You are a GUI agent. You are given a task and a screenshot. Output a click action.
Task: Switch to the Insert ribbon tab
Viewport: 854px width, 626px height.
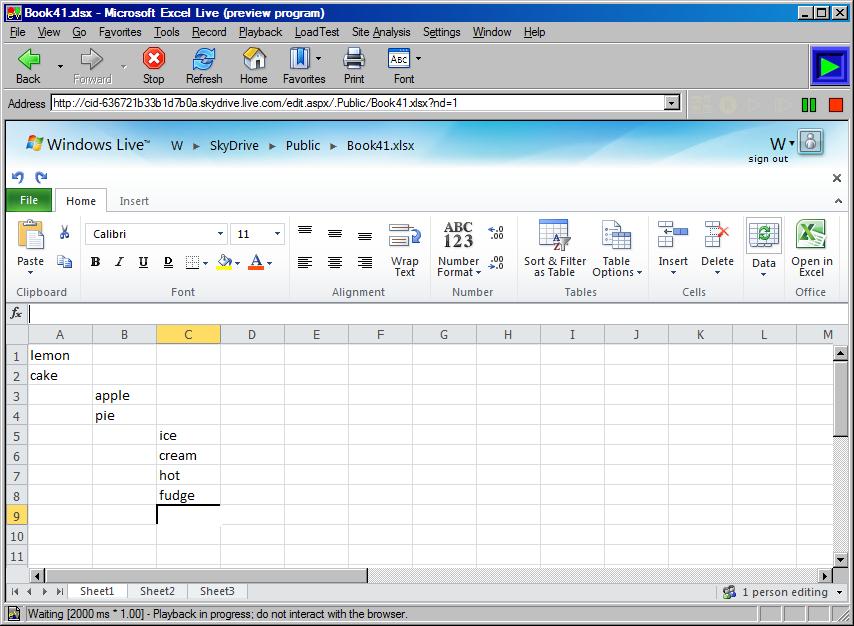coord(134,200)
